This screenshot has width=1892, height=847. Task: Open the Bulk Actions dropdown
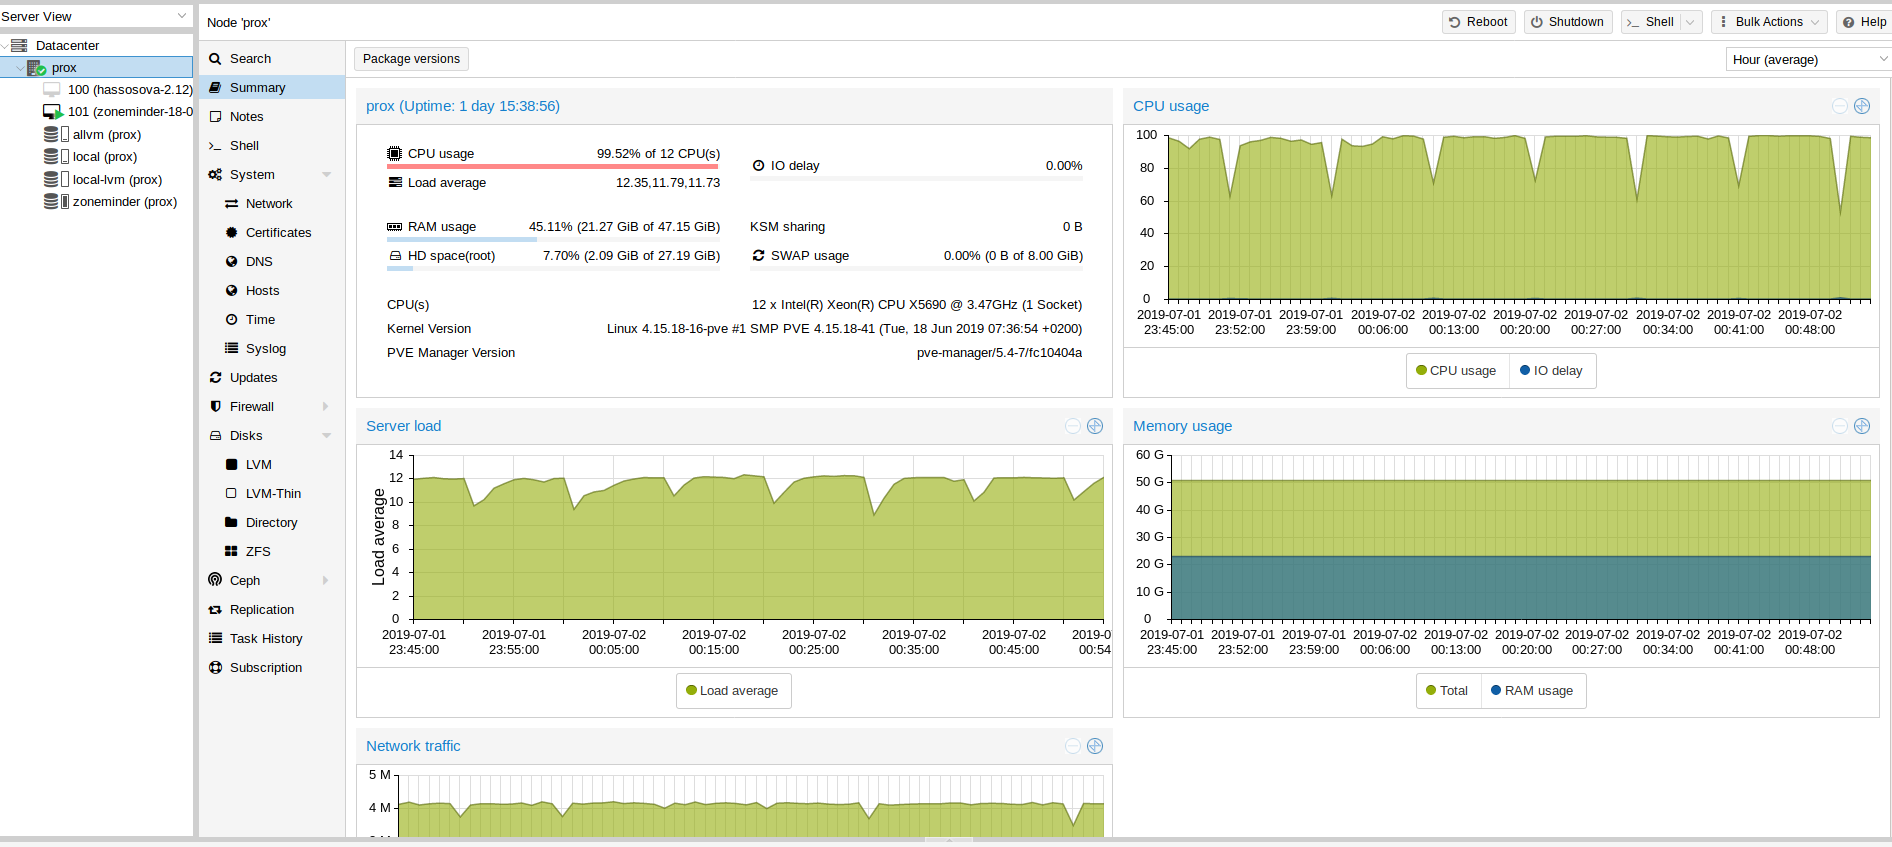pos(1770,22)
